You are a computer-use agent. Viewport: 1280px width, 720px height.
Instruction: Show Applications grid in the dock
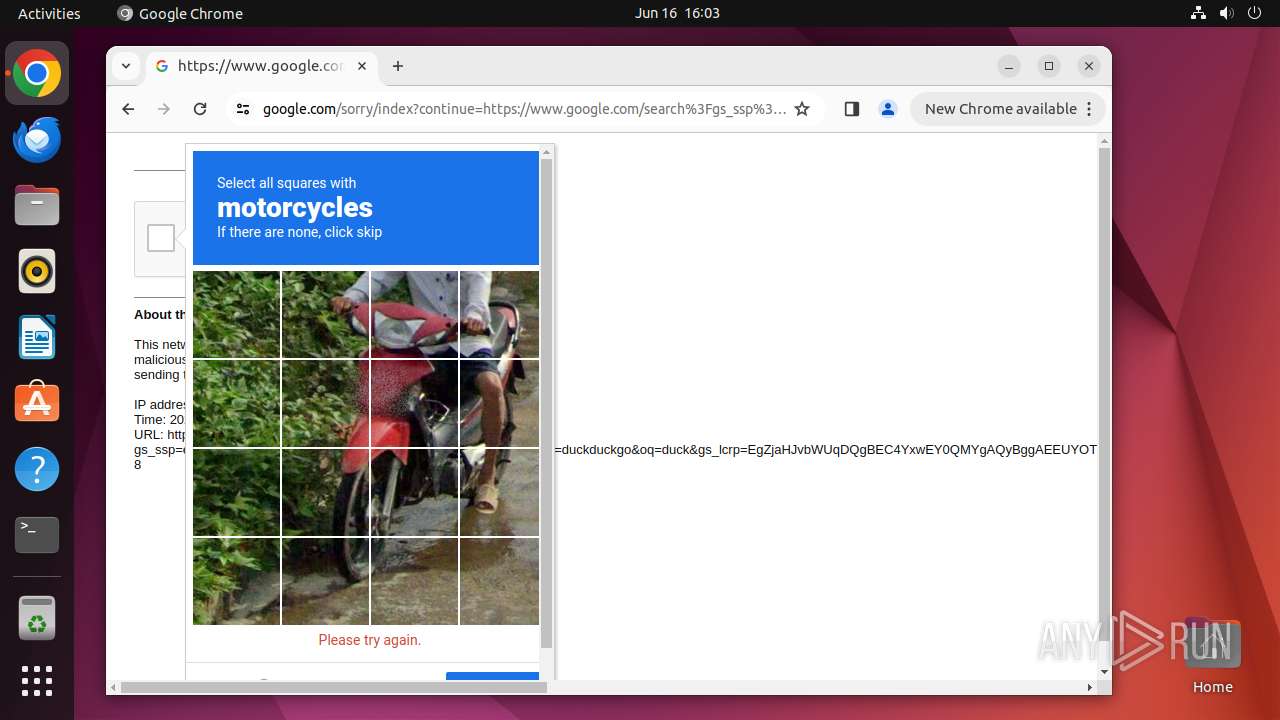click(37, 681)
